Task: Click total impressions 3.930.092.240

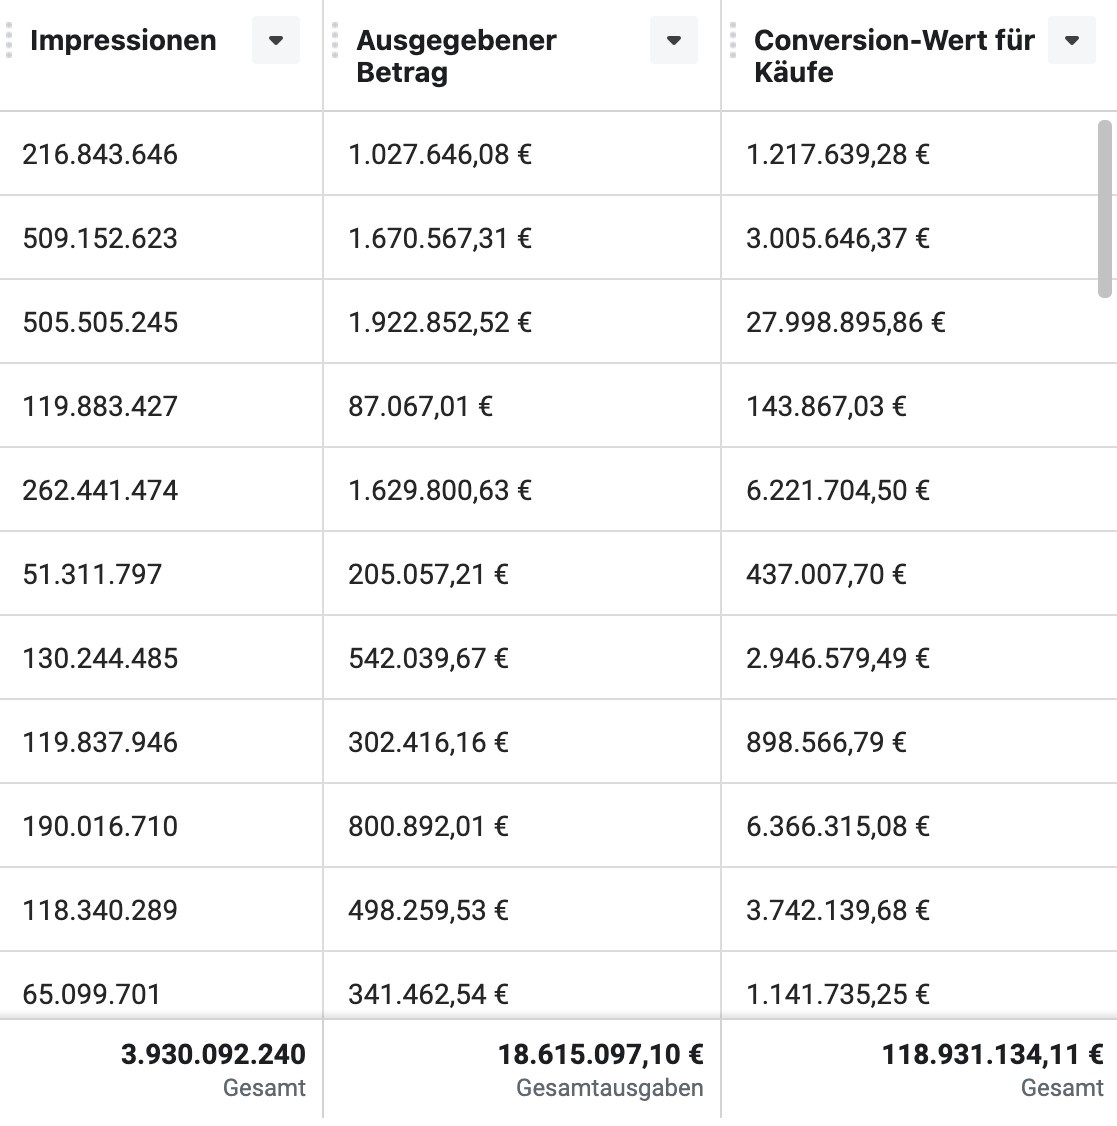Action: [x=213, y=1055]
